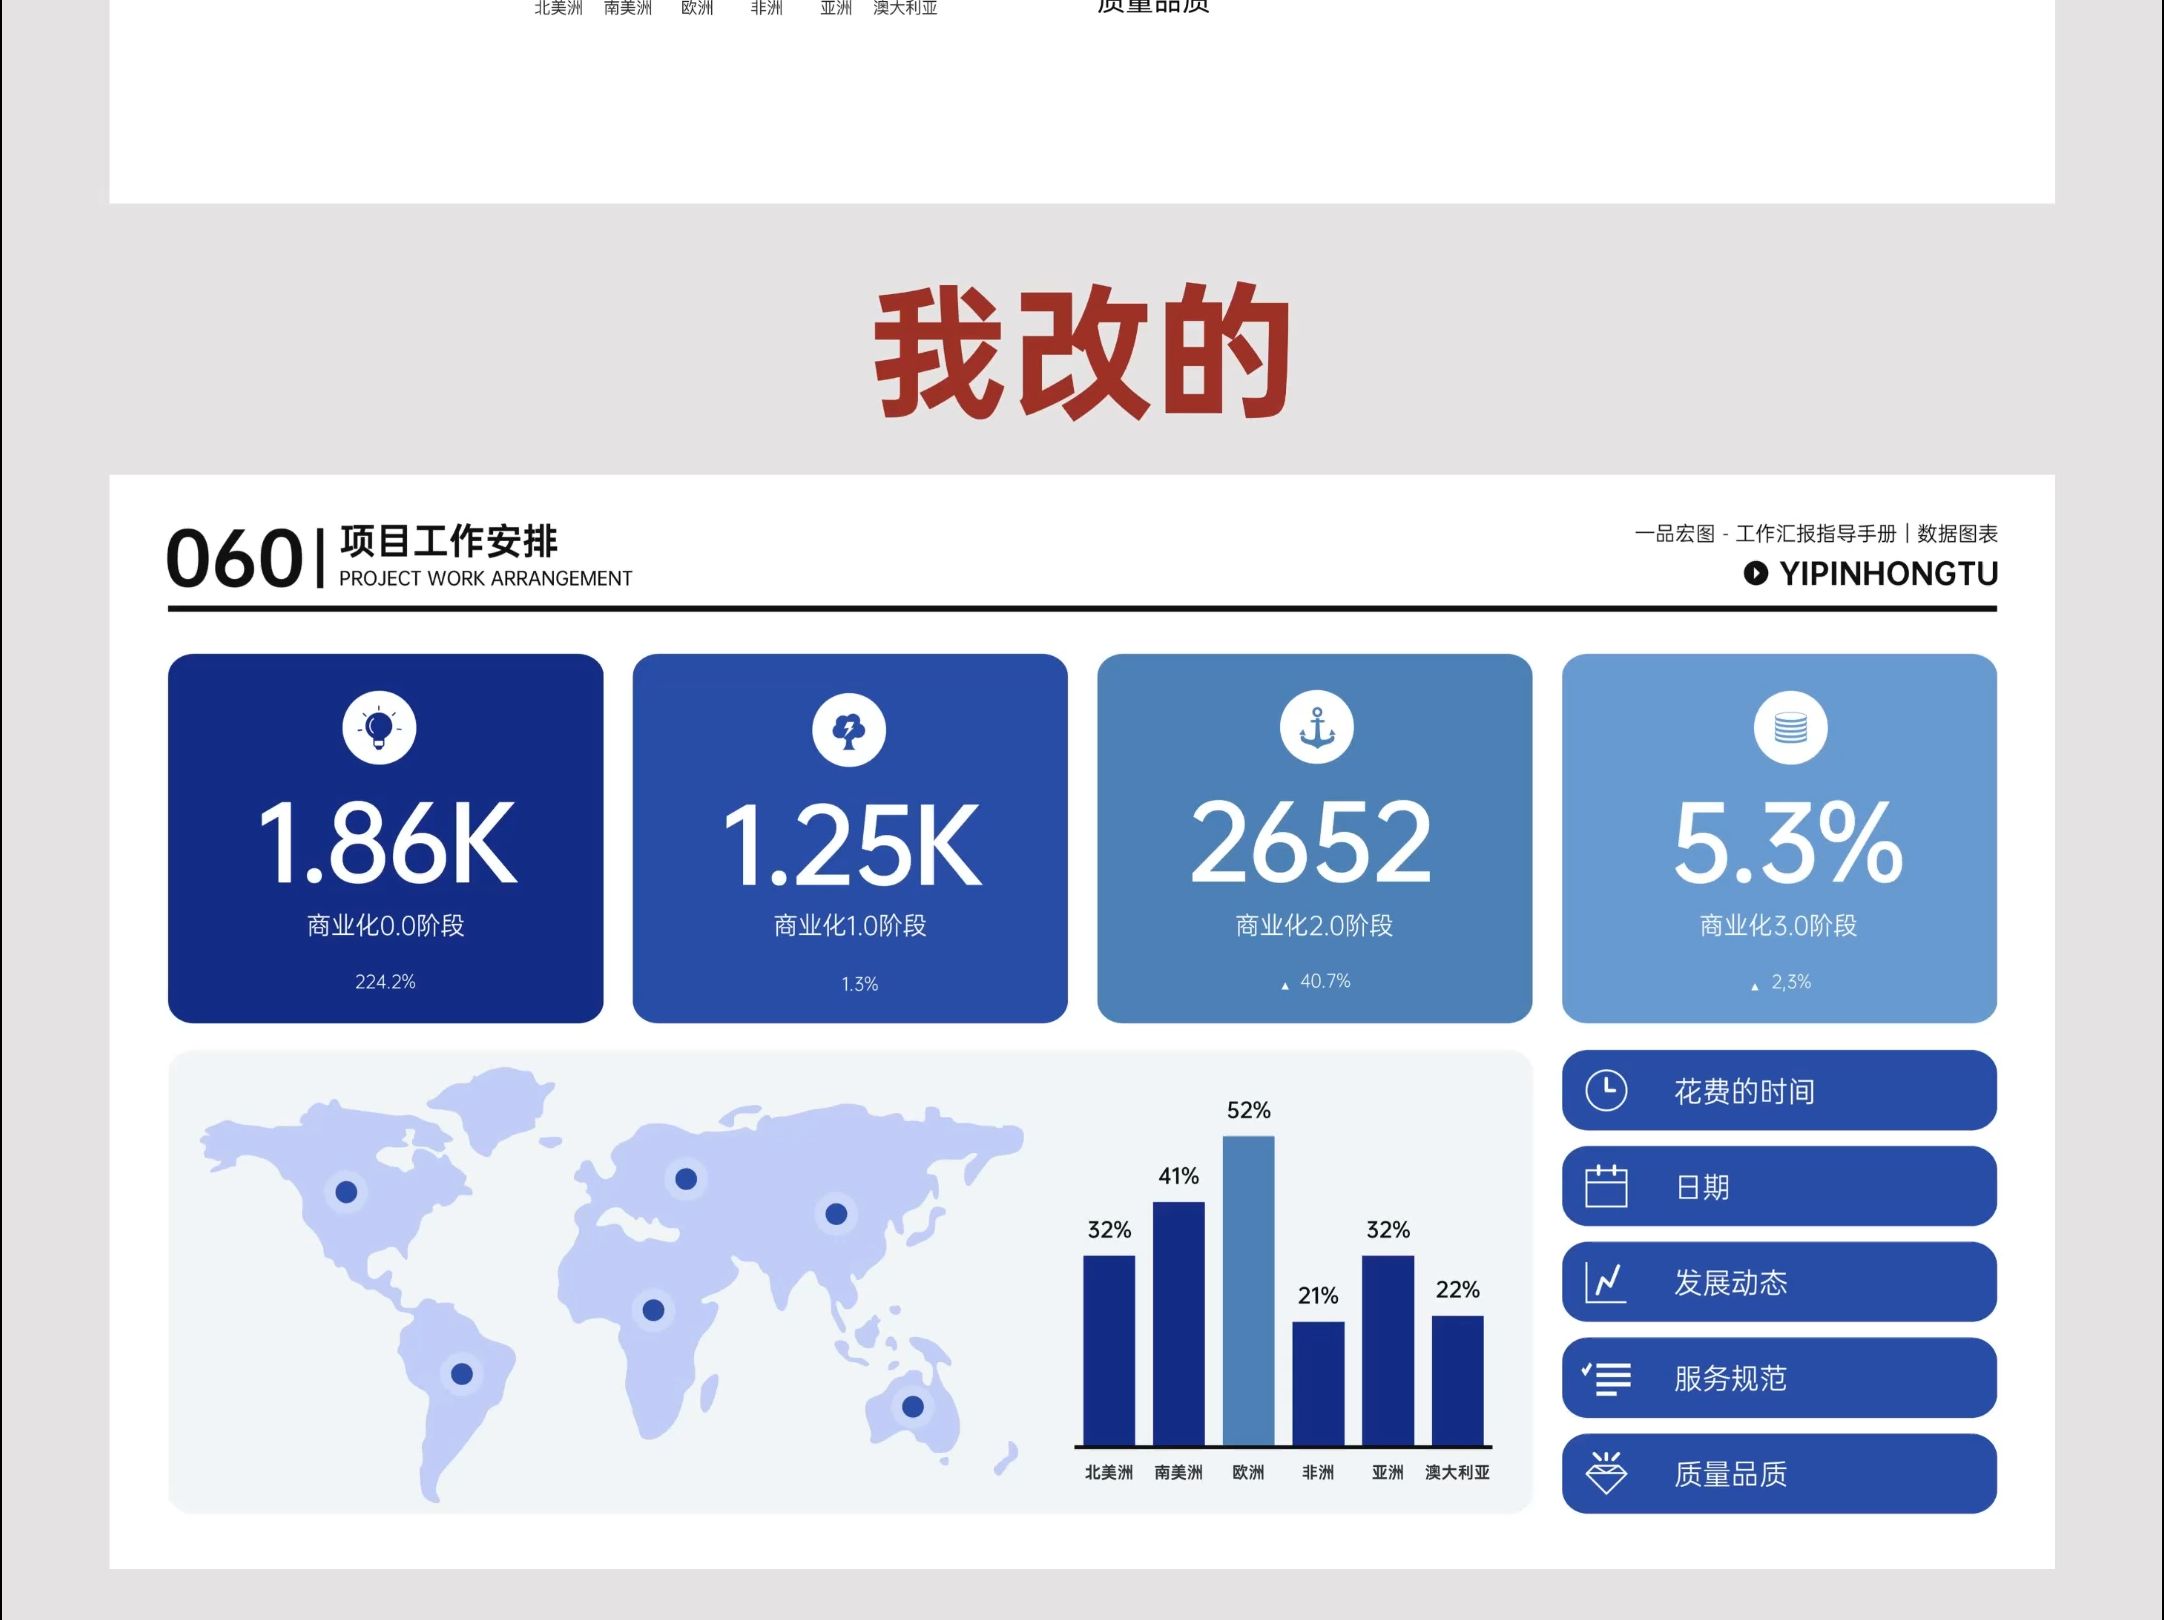Screen dimensions: 2164x1620
Task: Click the 40.7% text
Action: 1325,981
